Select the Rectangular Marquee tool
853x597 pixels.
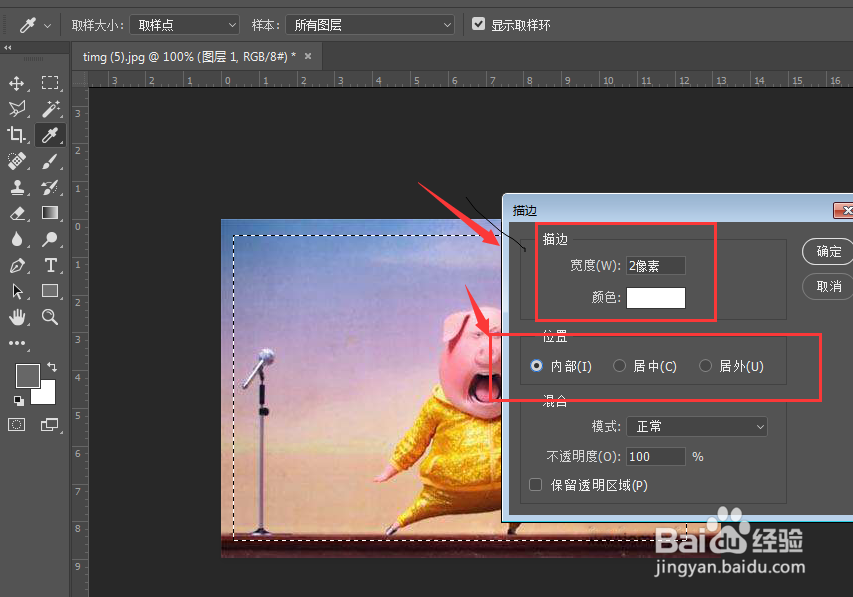point(50,83)
